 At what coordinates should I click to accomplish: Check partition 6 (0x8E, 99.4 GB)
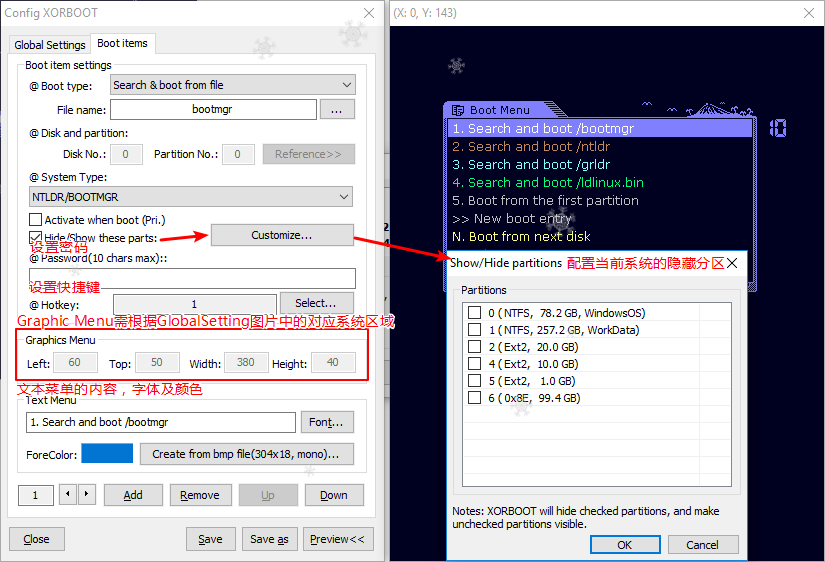475,397
